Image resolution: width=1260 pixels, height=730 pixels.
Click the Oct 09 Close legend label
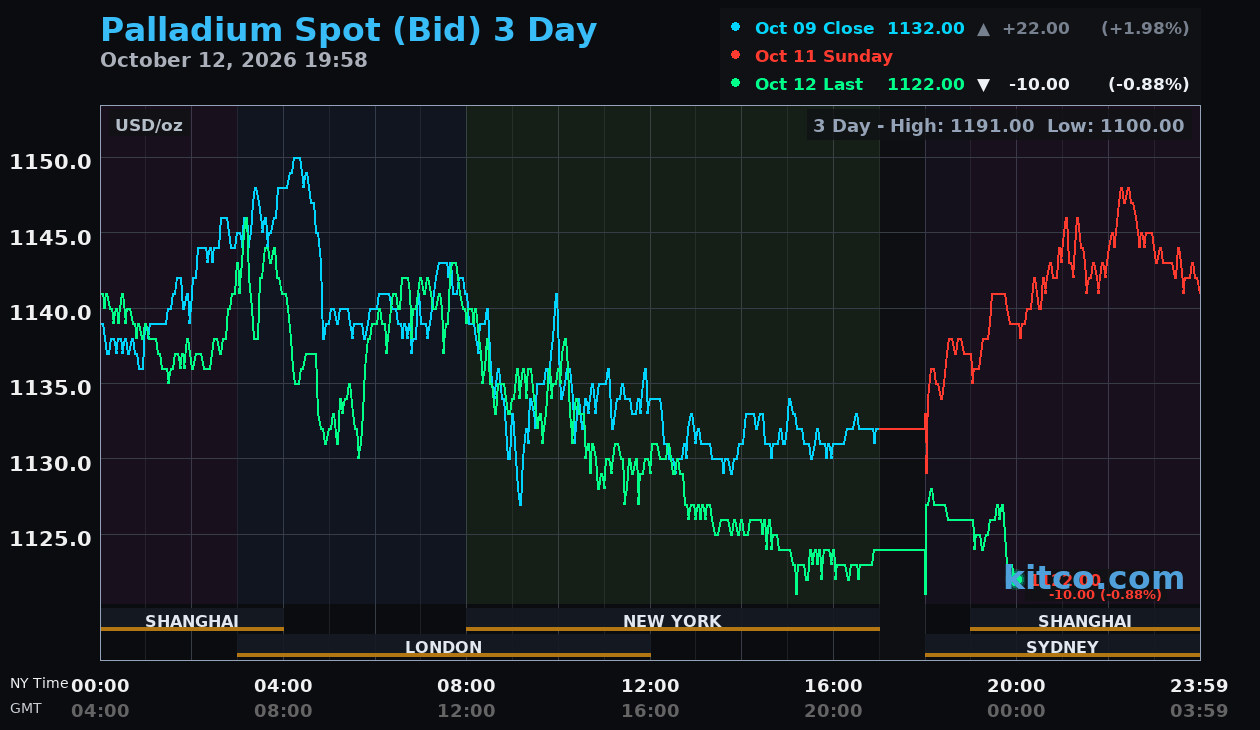(x=814, y=28)
